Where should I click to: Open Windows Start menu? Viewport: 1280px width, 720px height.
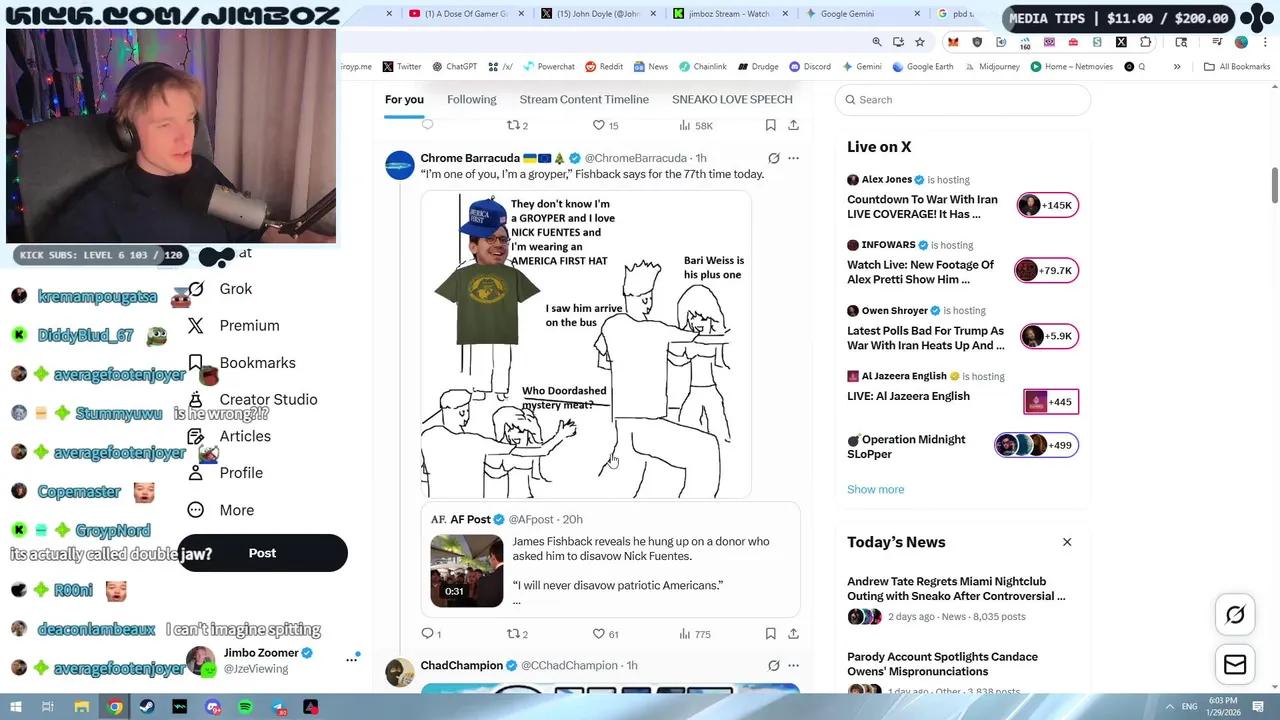16,707
